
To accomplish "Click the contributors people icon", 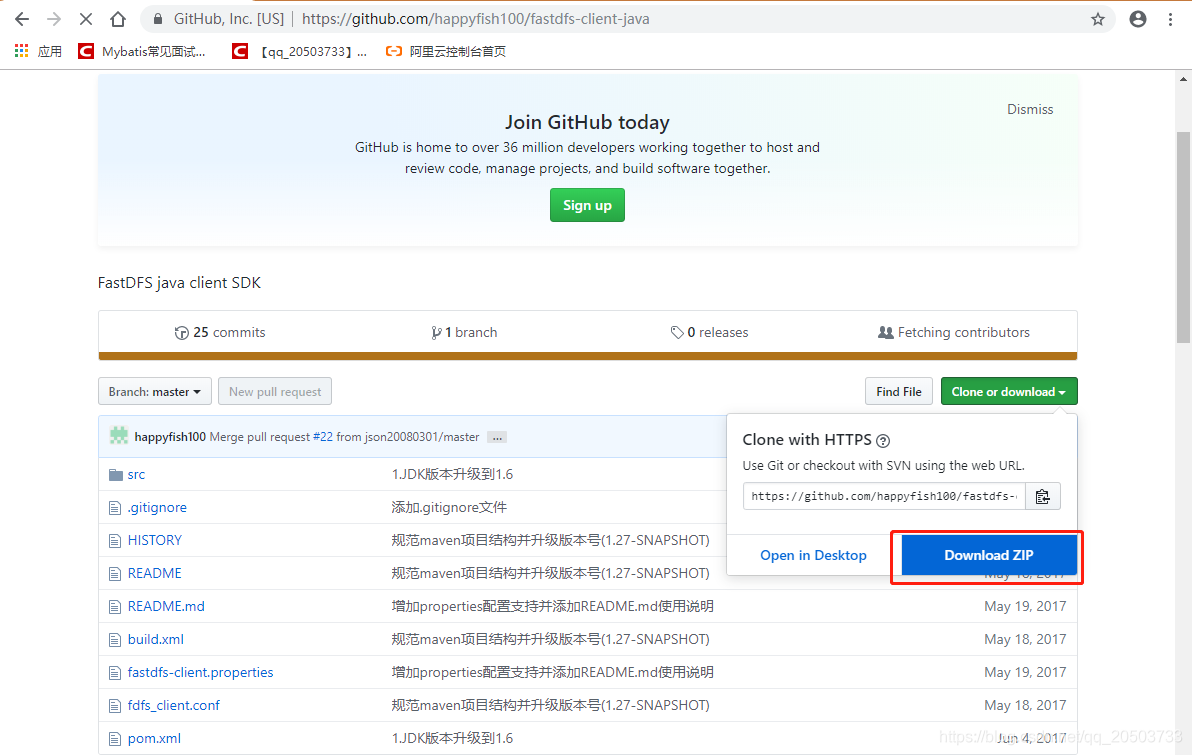I will coord(886,332).
